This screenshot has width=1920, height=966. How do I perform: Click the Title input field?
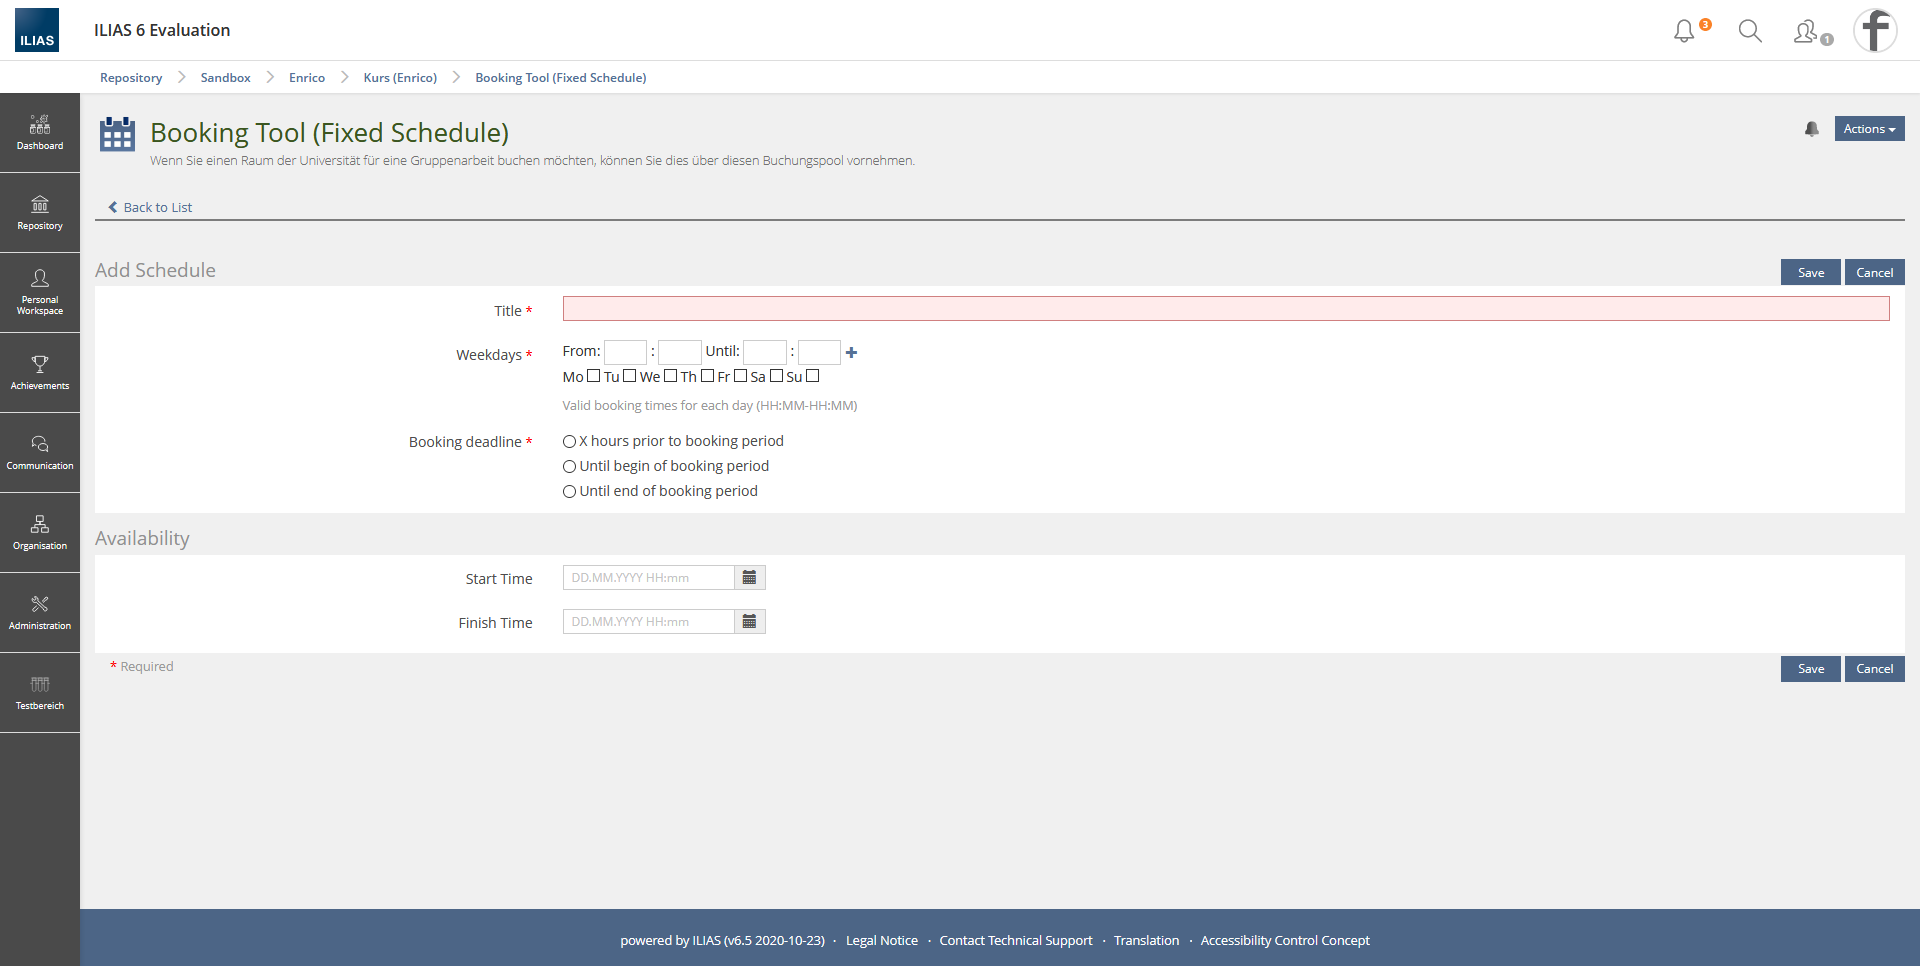point(1225,309)
